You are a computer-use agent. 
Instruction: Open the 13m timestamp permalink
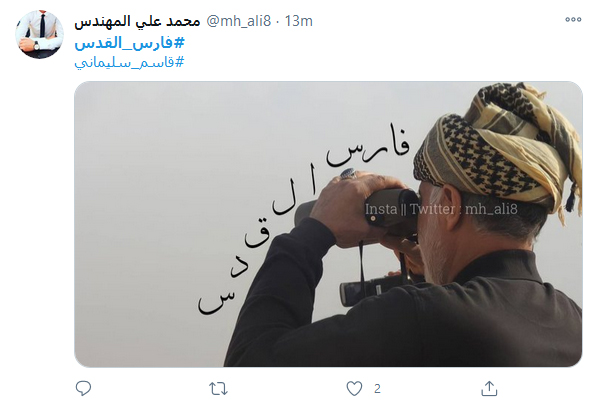tap(298, 21)
